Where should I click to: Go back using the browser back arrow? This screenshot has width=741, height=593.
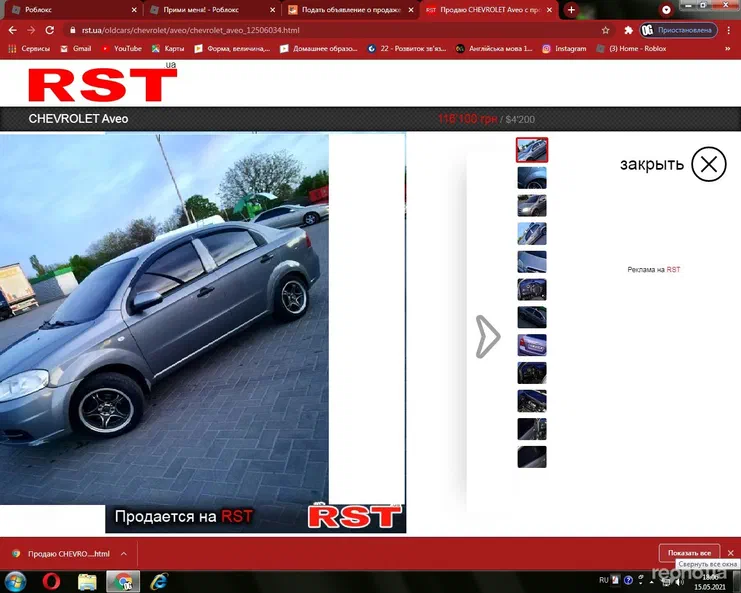coord(13,30)
